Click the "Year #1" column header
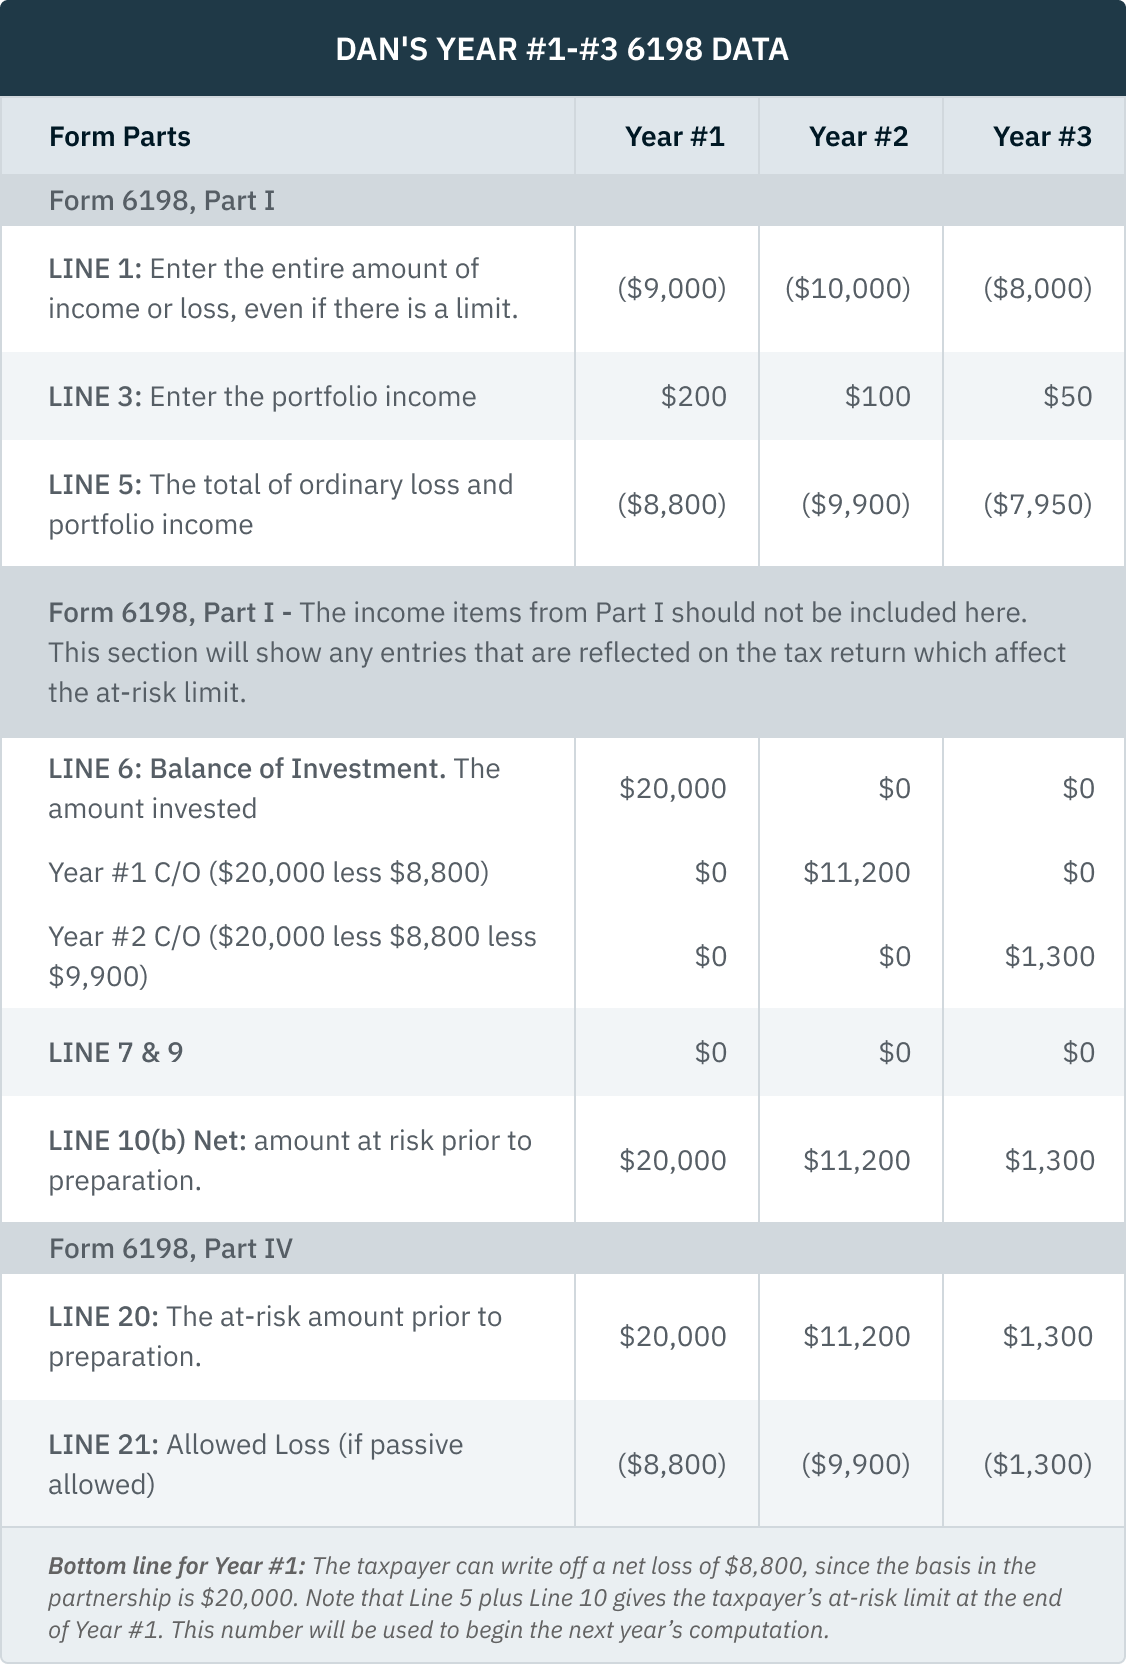The width and height of the screenshot is (1126, 1664). [x=674, y=137]
